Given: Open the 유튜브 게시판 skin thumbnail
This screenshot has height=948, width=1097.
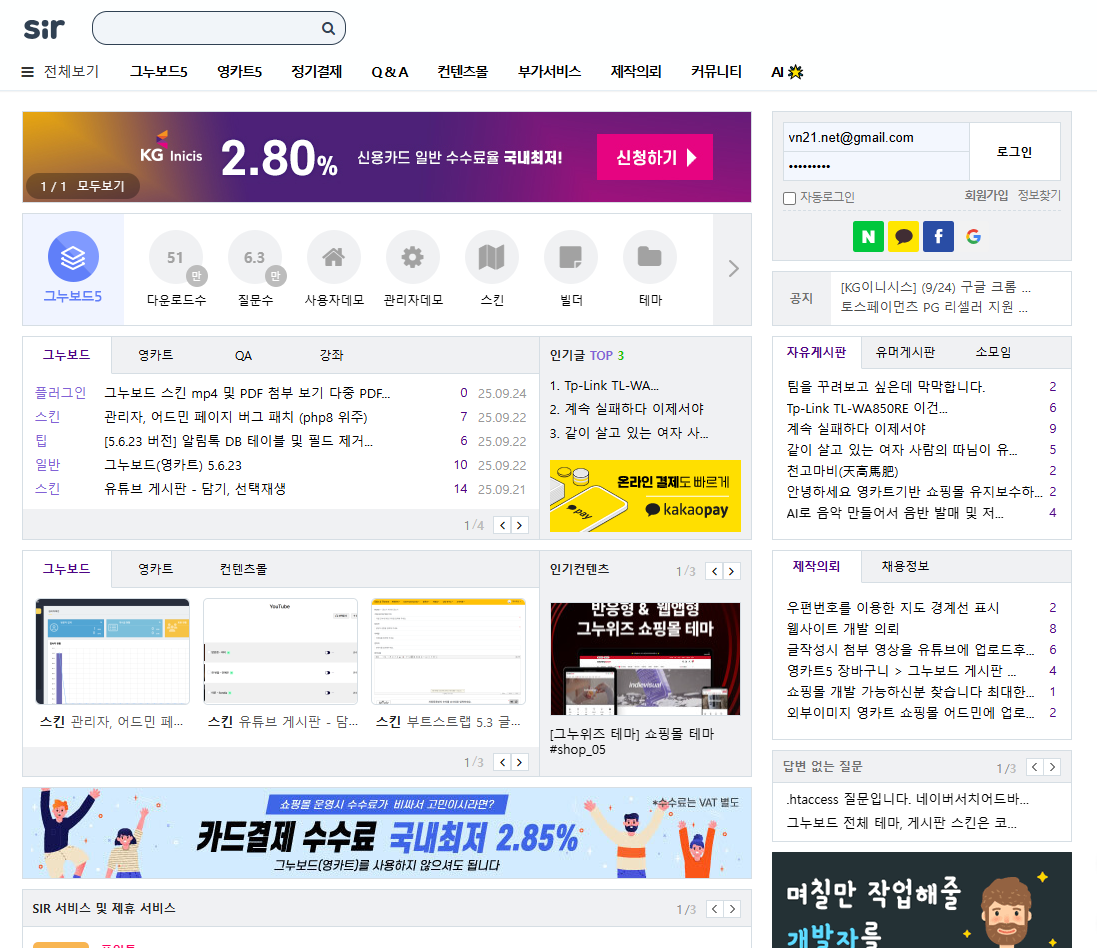Looking at the screenshot, I should (280, 652).
